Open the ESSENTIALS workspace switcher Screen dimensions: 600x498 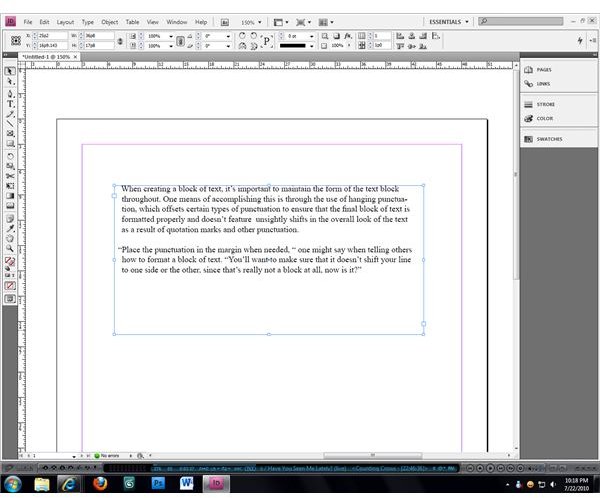[448, 22]
